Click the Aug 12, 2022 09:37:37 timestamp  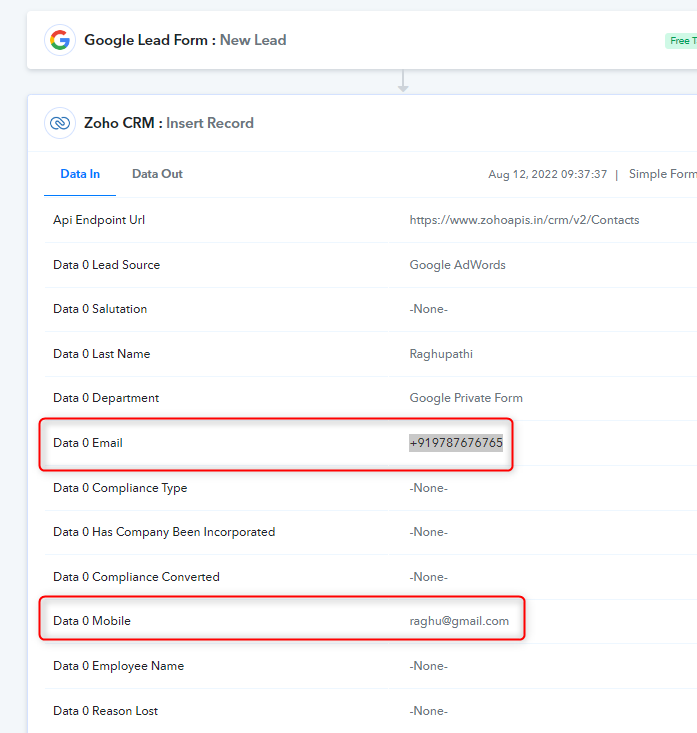547,174
